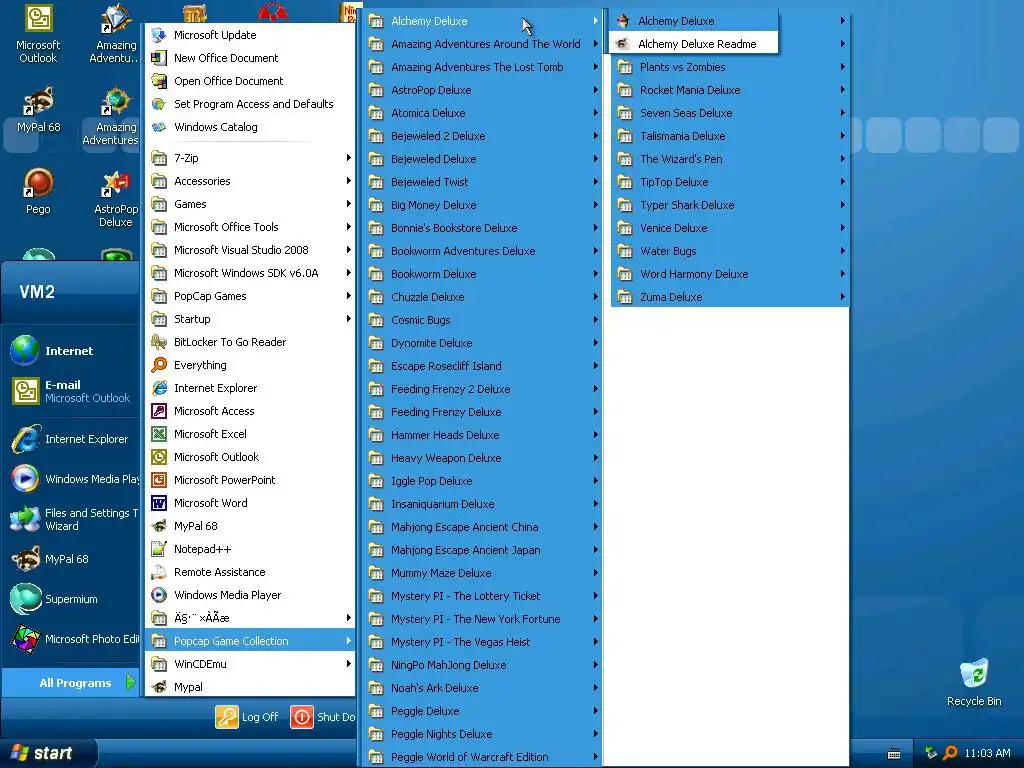Select Popcap Game Collection menu entry
The width and height of the screenshot is (1024, 768).
click(x=249, y=641)
